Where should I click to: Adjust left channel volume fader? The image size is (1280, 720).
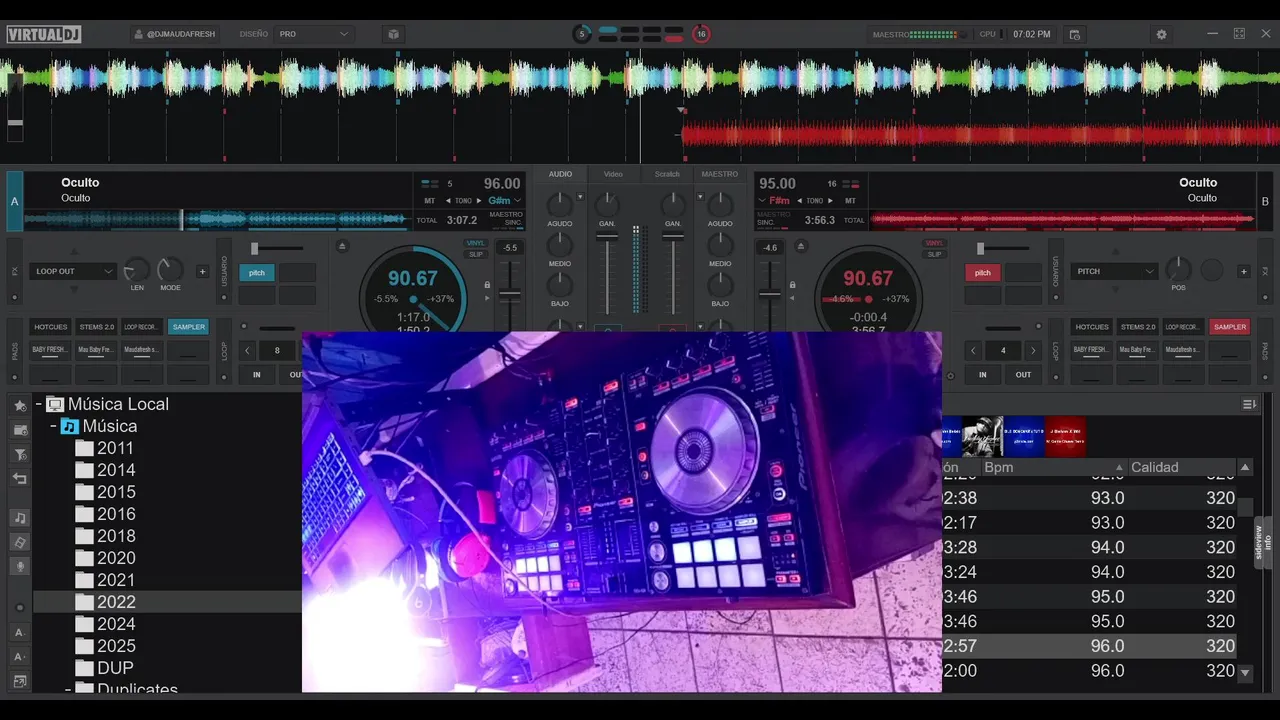pyautogui.click(x=606, y=237)
